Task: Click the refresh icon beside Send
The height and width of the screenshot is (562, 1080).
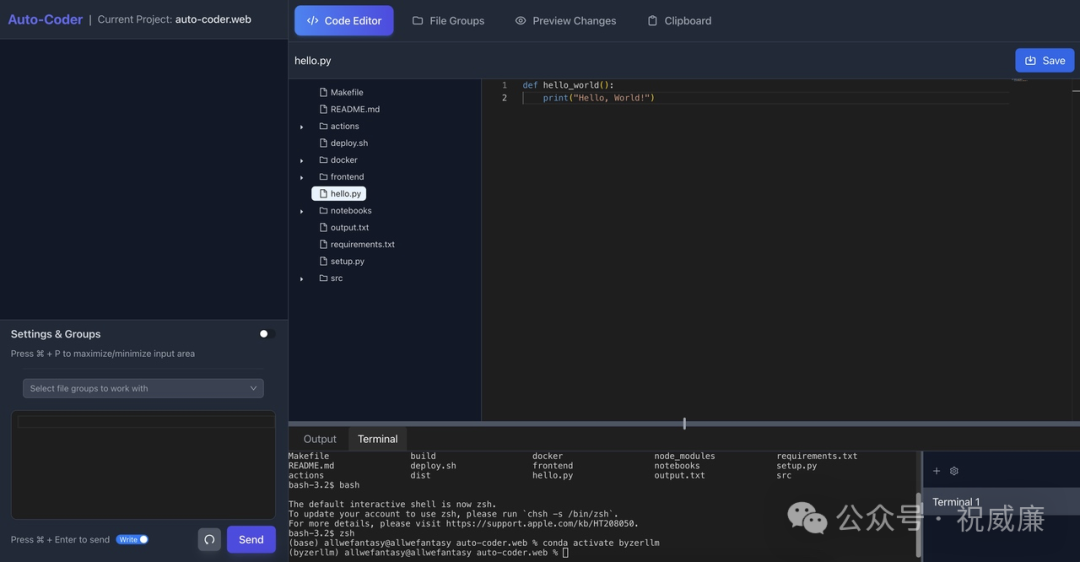Action: (209, 539)
